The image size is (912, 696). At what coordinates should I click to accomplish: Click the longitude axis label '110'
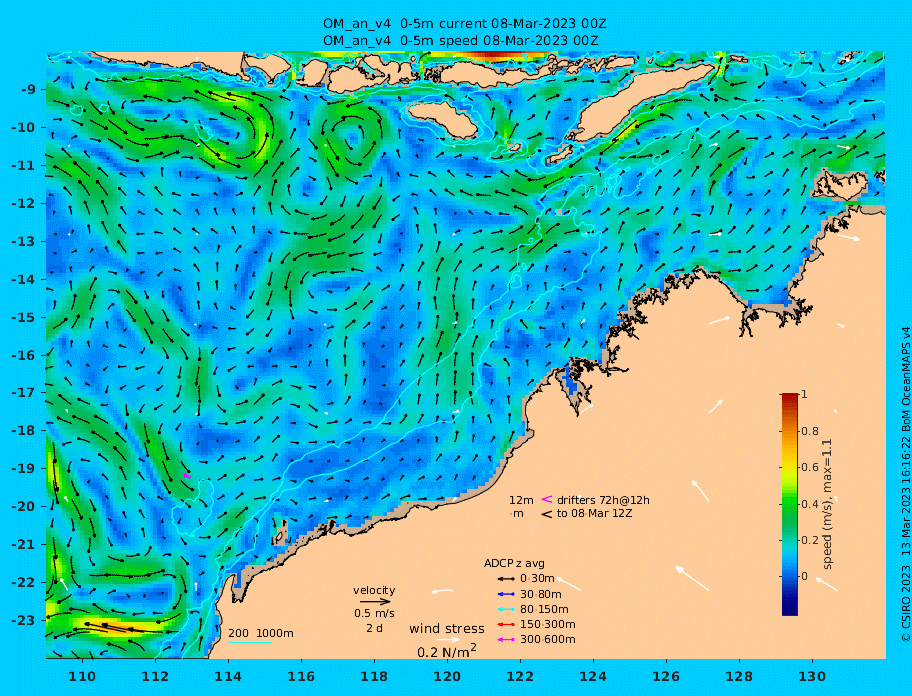pos(83,676)
